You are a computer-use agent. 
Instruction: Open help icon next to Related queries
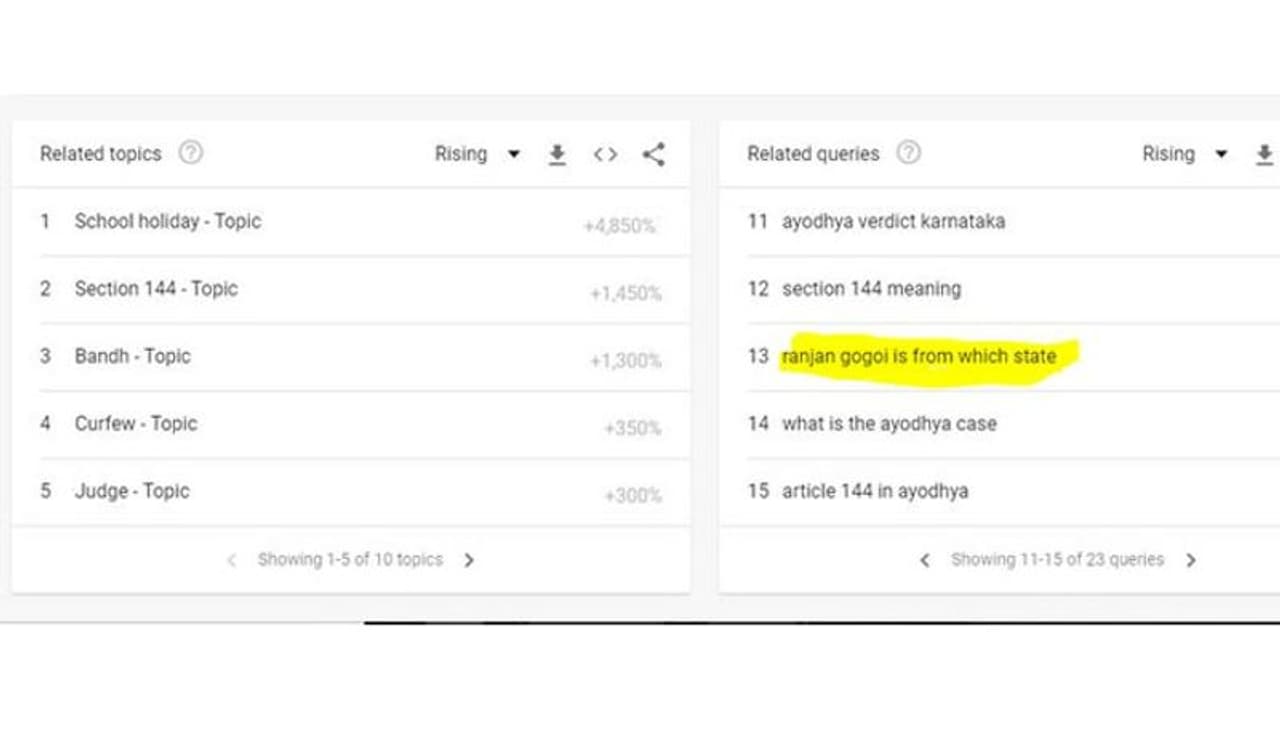click(x=908, y=153)
